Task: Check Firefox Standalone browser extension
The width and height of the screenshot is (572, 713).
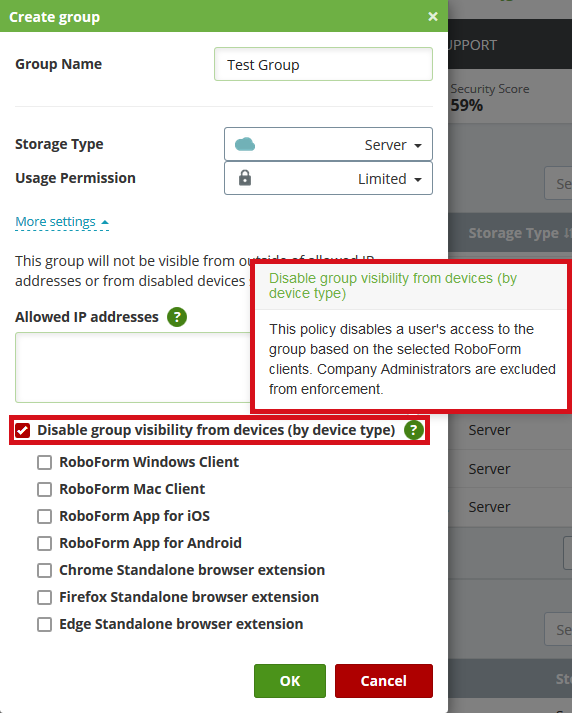Action: [x=45, y=598]
